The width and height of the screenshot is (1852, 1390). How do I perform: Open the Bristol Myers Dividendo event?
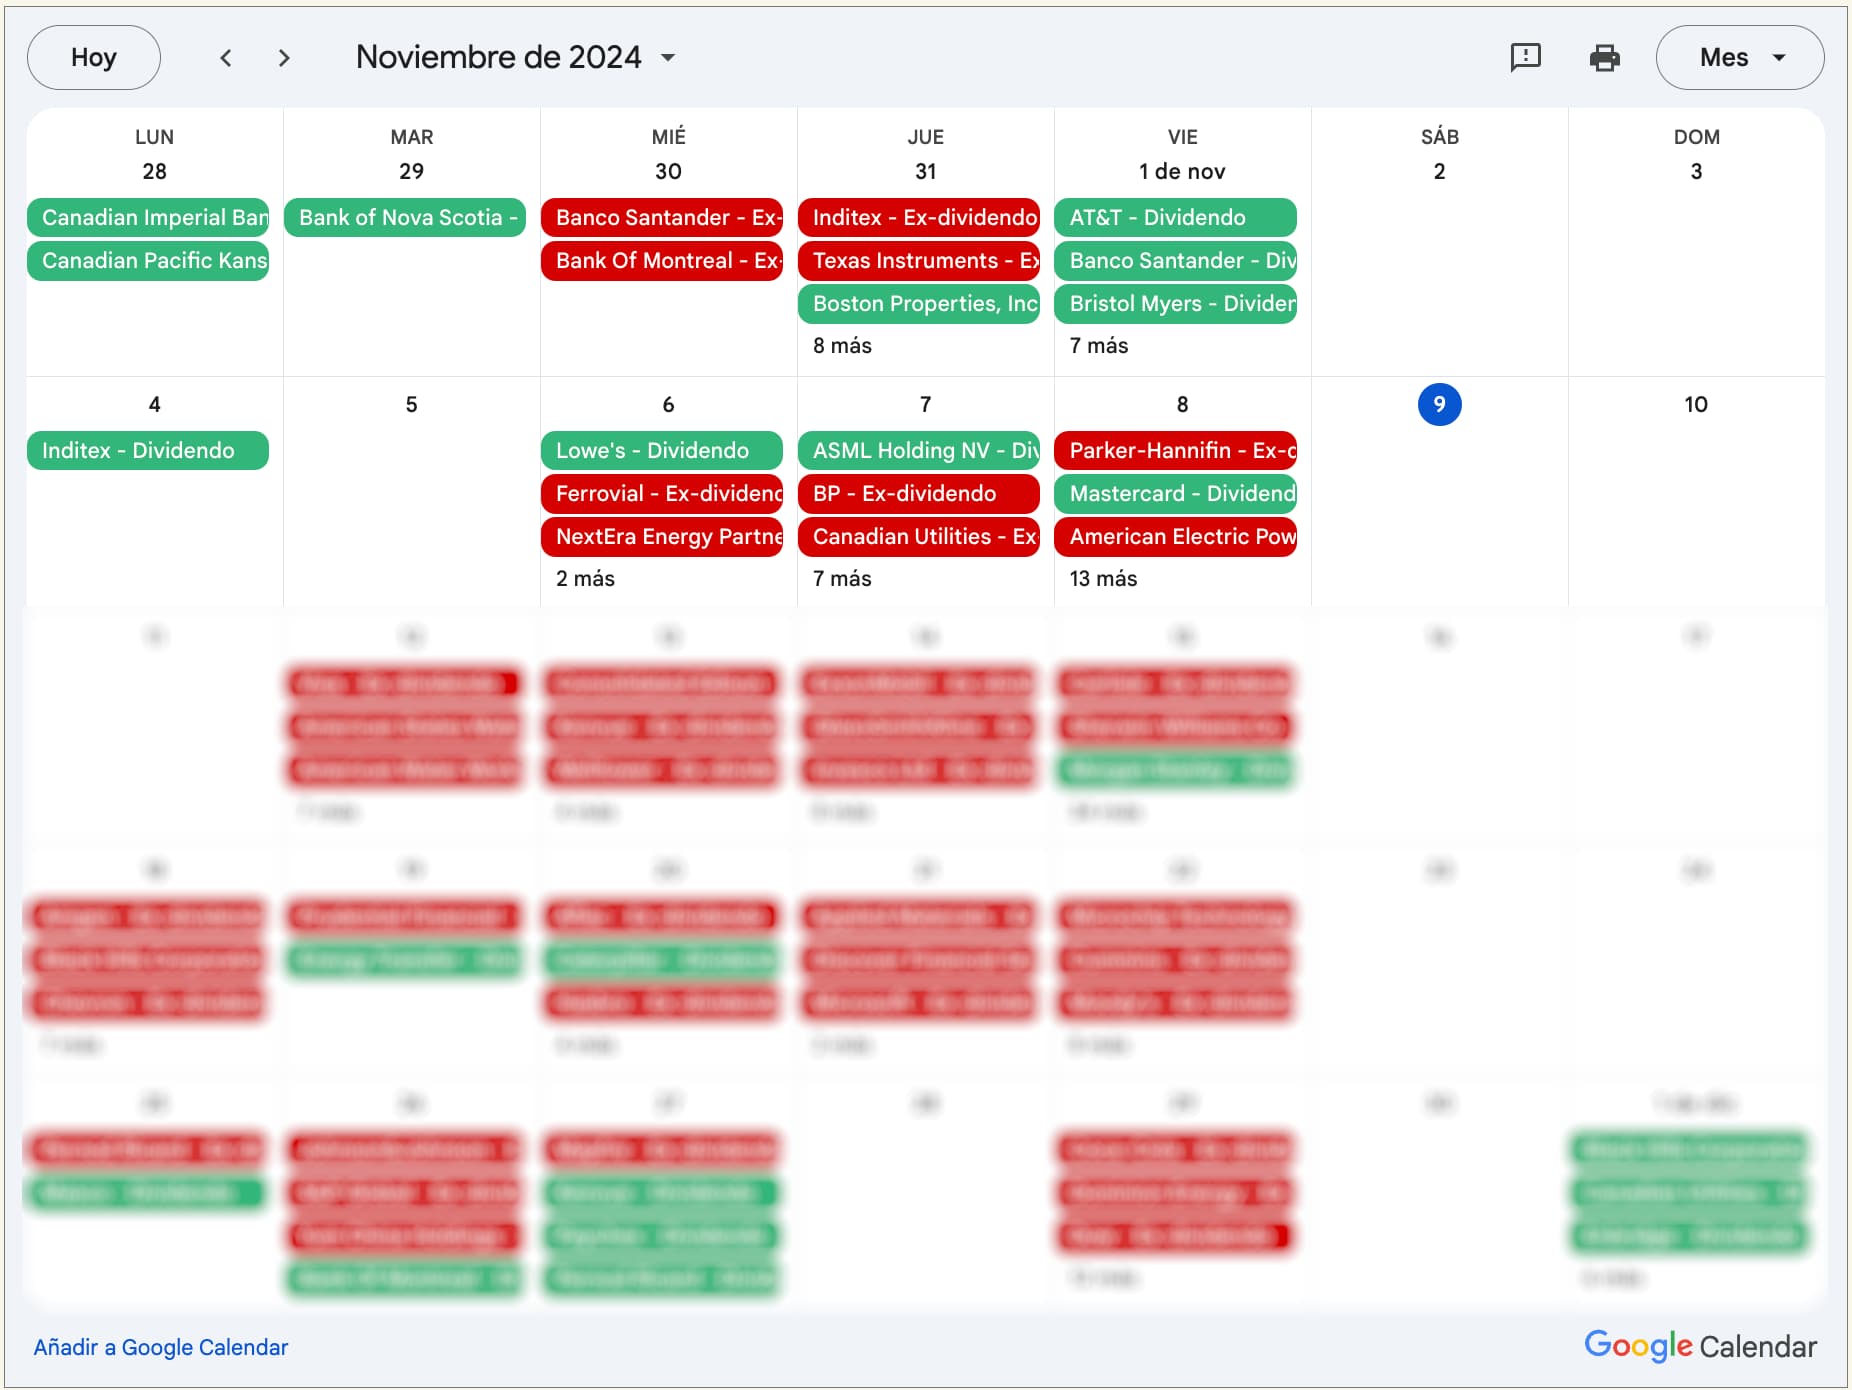(1176, 303)
